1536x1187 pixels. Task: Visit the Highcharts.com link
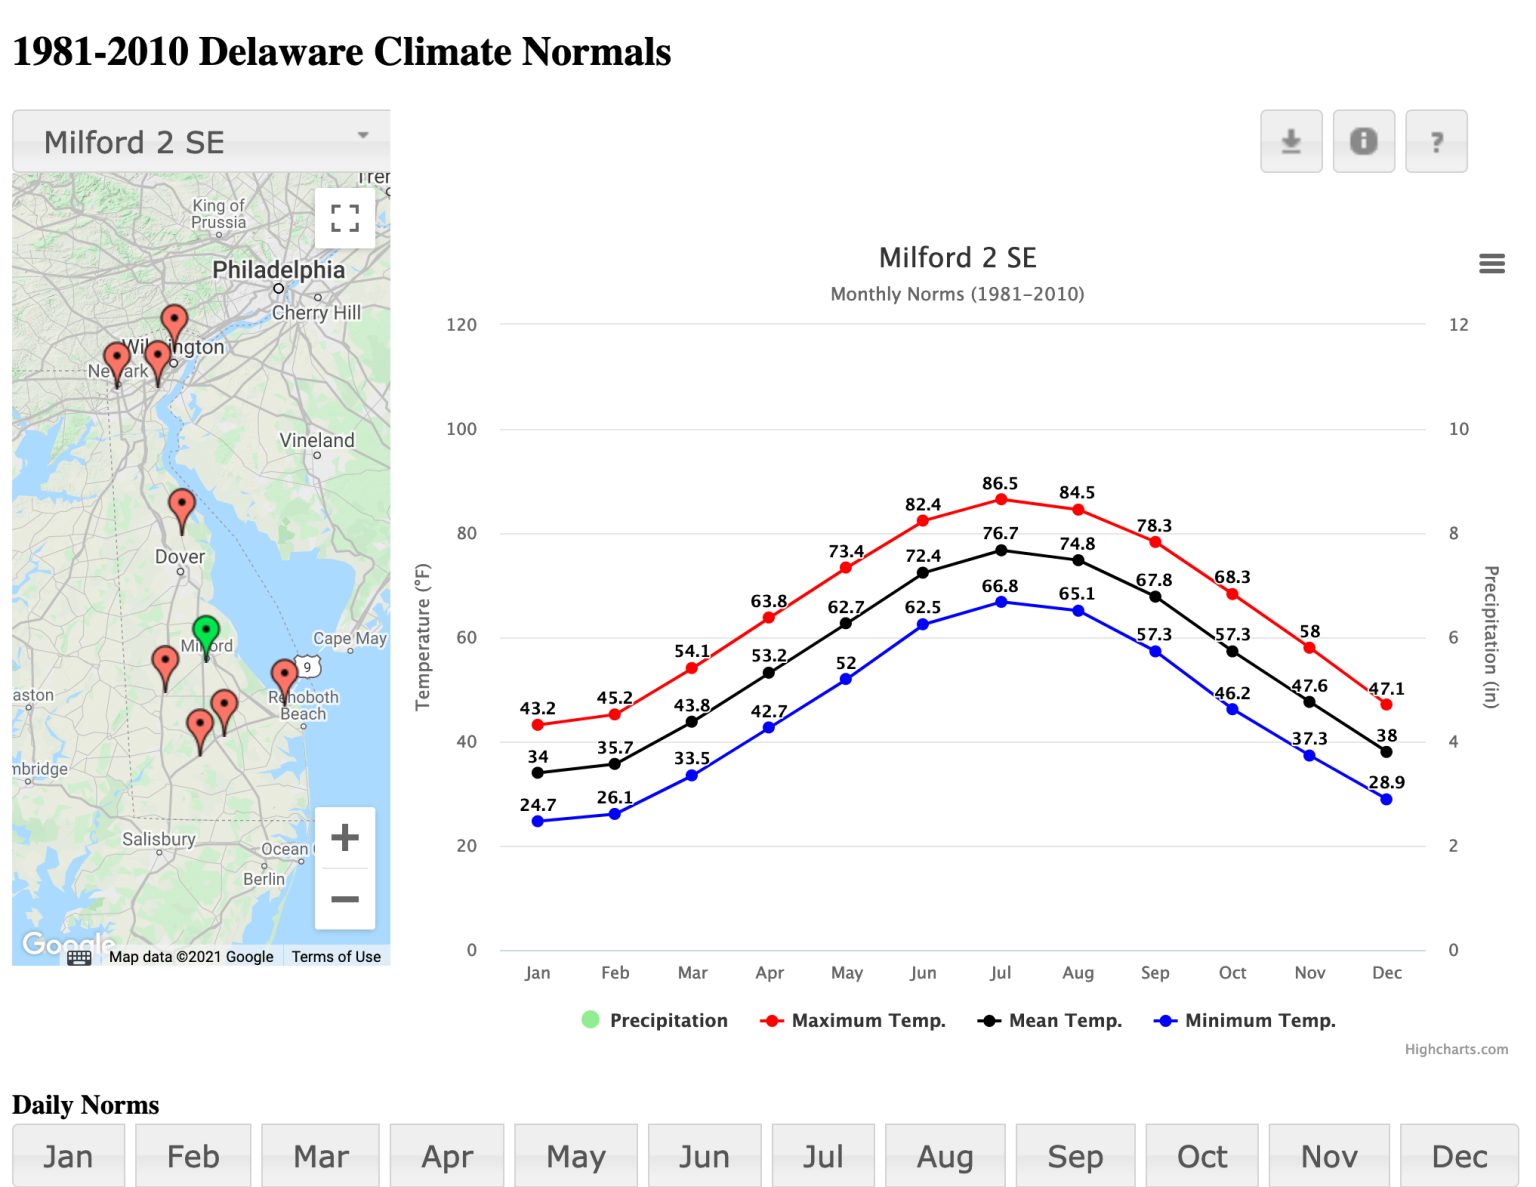[x=1457, y=1049]
